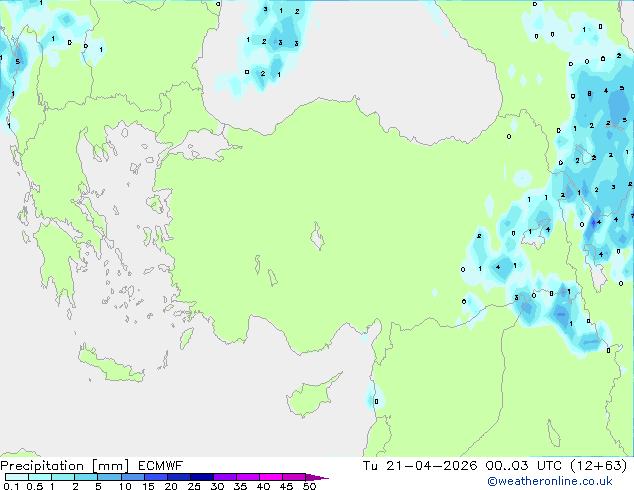This screenshot has height=490, width=634.
Task: Click the 1–2 mm legend color box
Action: [x=63, y=477]
